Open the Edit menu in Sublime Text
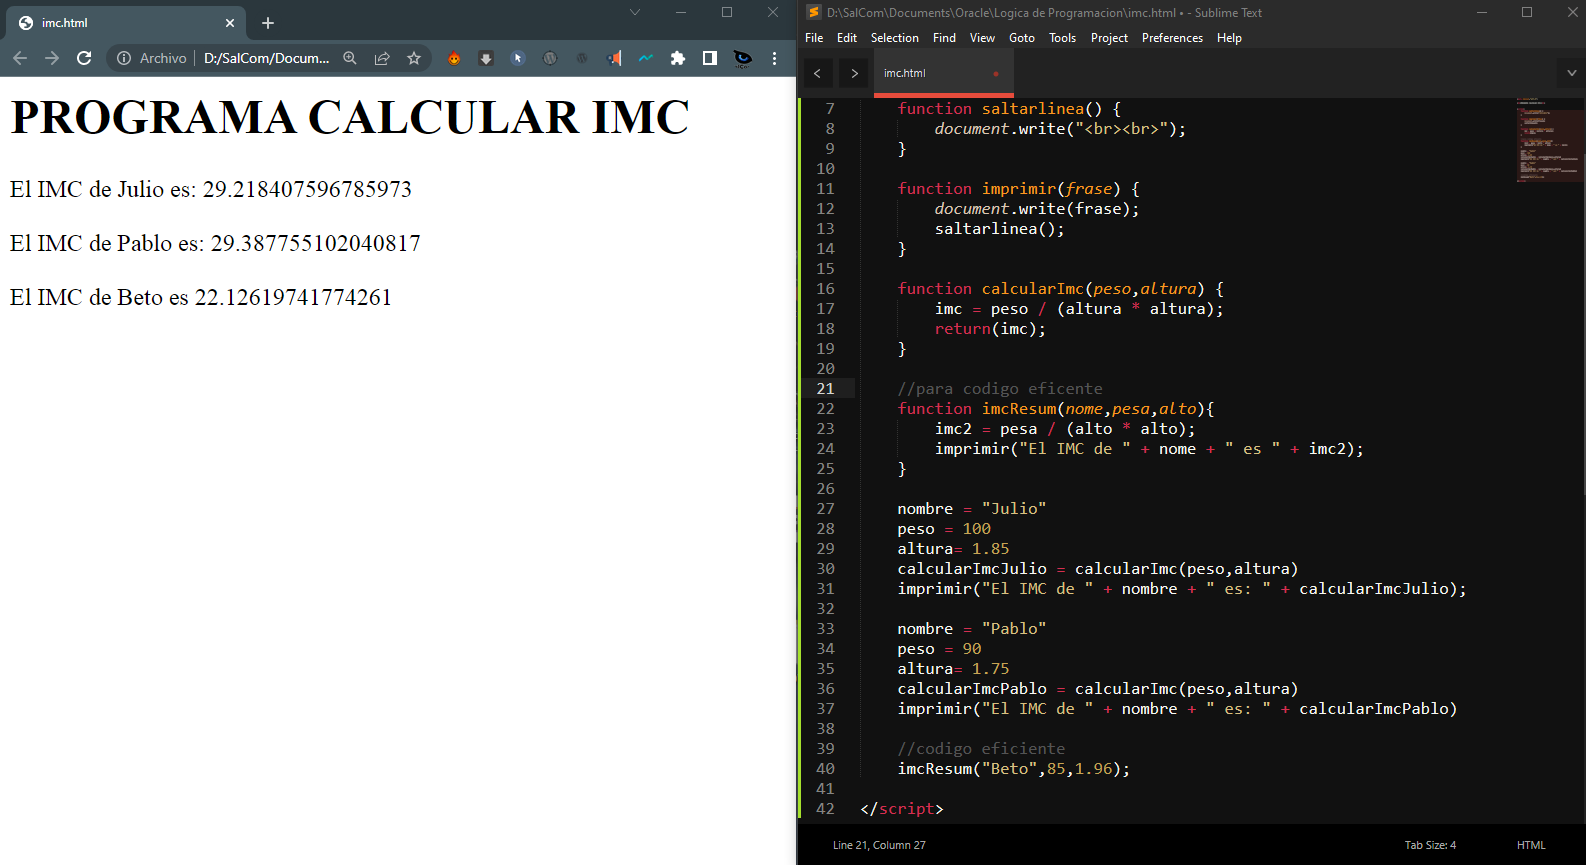This screenshot has width=1586, height=865. point(847,38)
